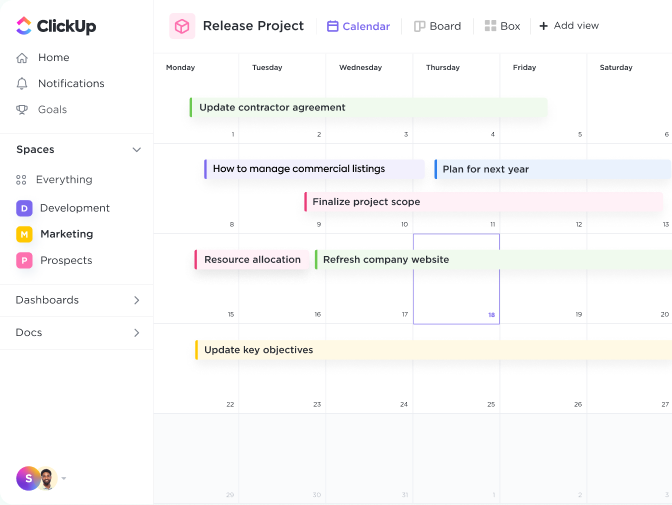Image resolution: width=672 pixels, height=505 pixels.
Task: Click the Release Project cube icon
Action: click(x=182, y=26)
